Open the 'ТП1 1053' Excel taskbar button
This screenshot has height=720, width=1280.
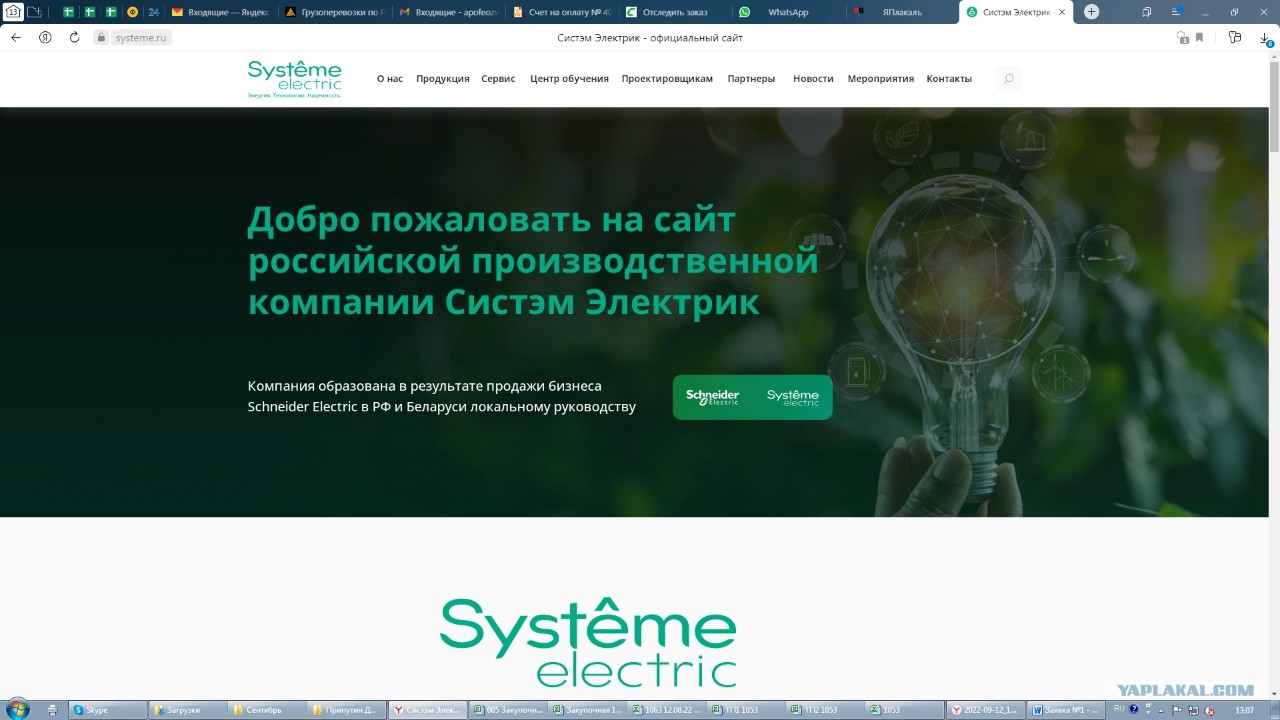pos(747,710)
